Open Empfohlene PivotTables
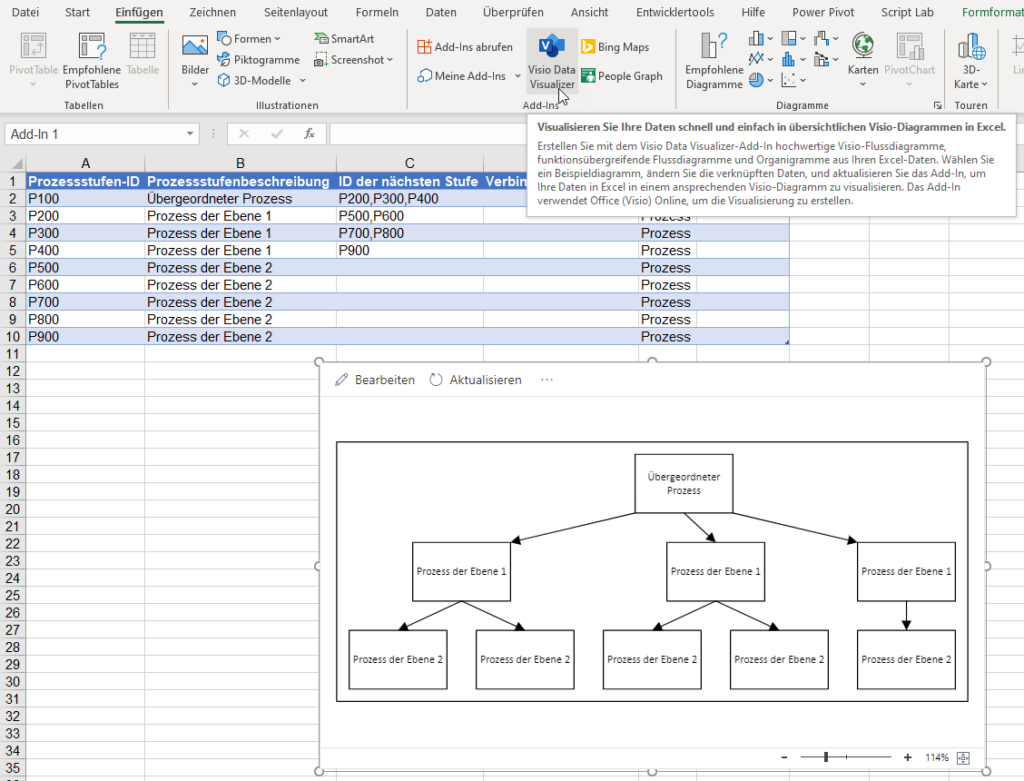Image resolution: width=1024 pixels, height=781 pixels. click(x=91, y=58)
